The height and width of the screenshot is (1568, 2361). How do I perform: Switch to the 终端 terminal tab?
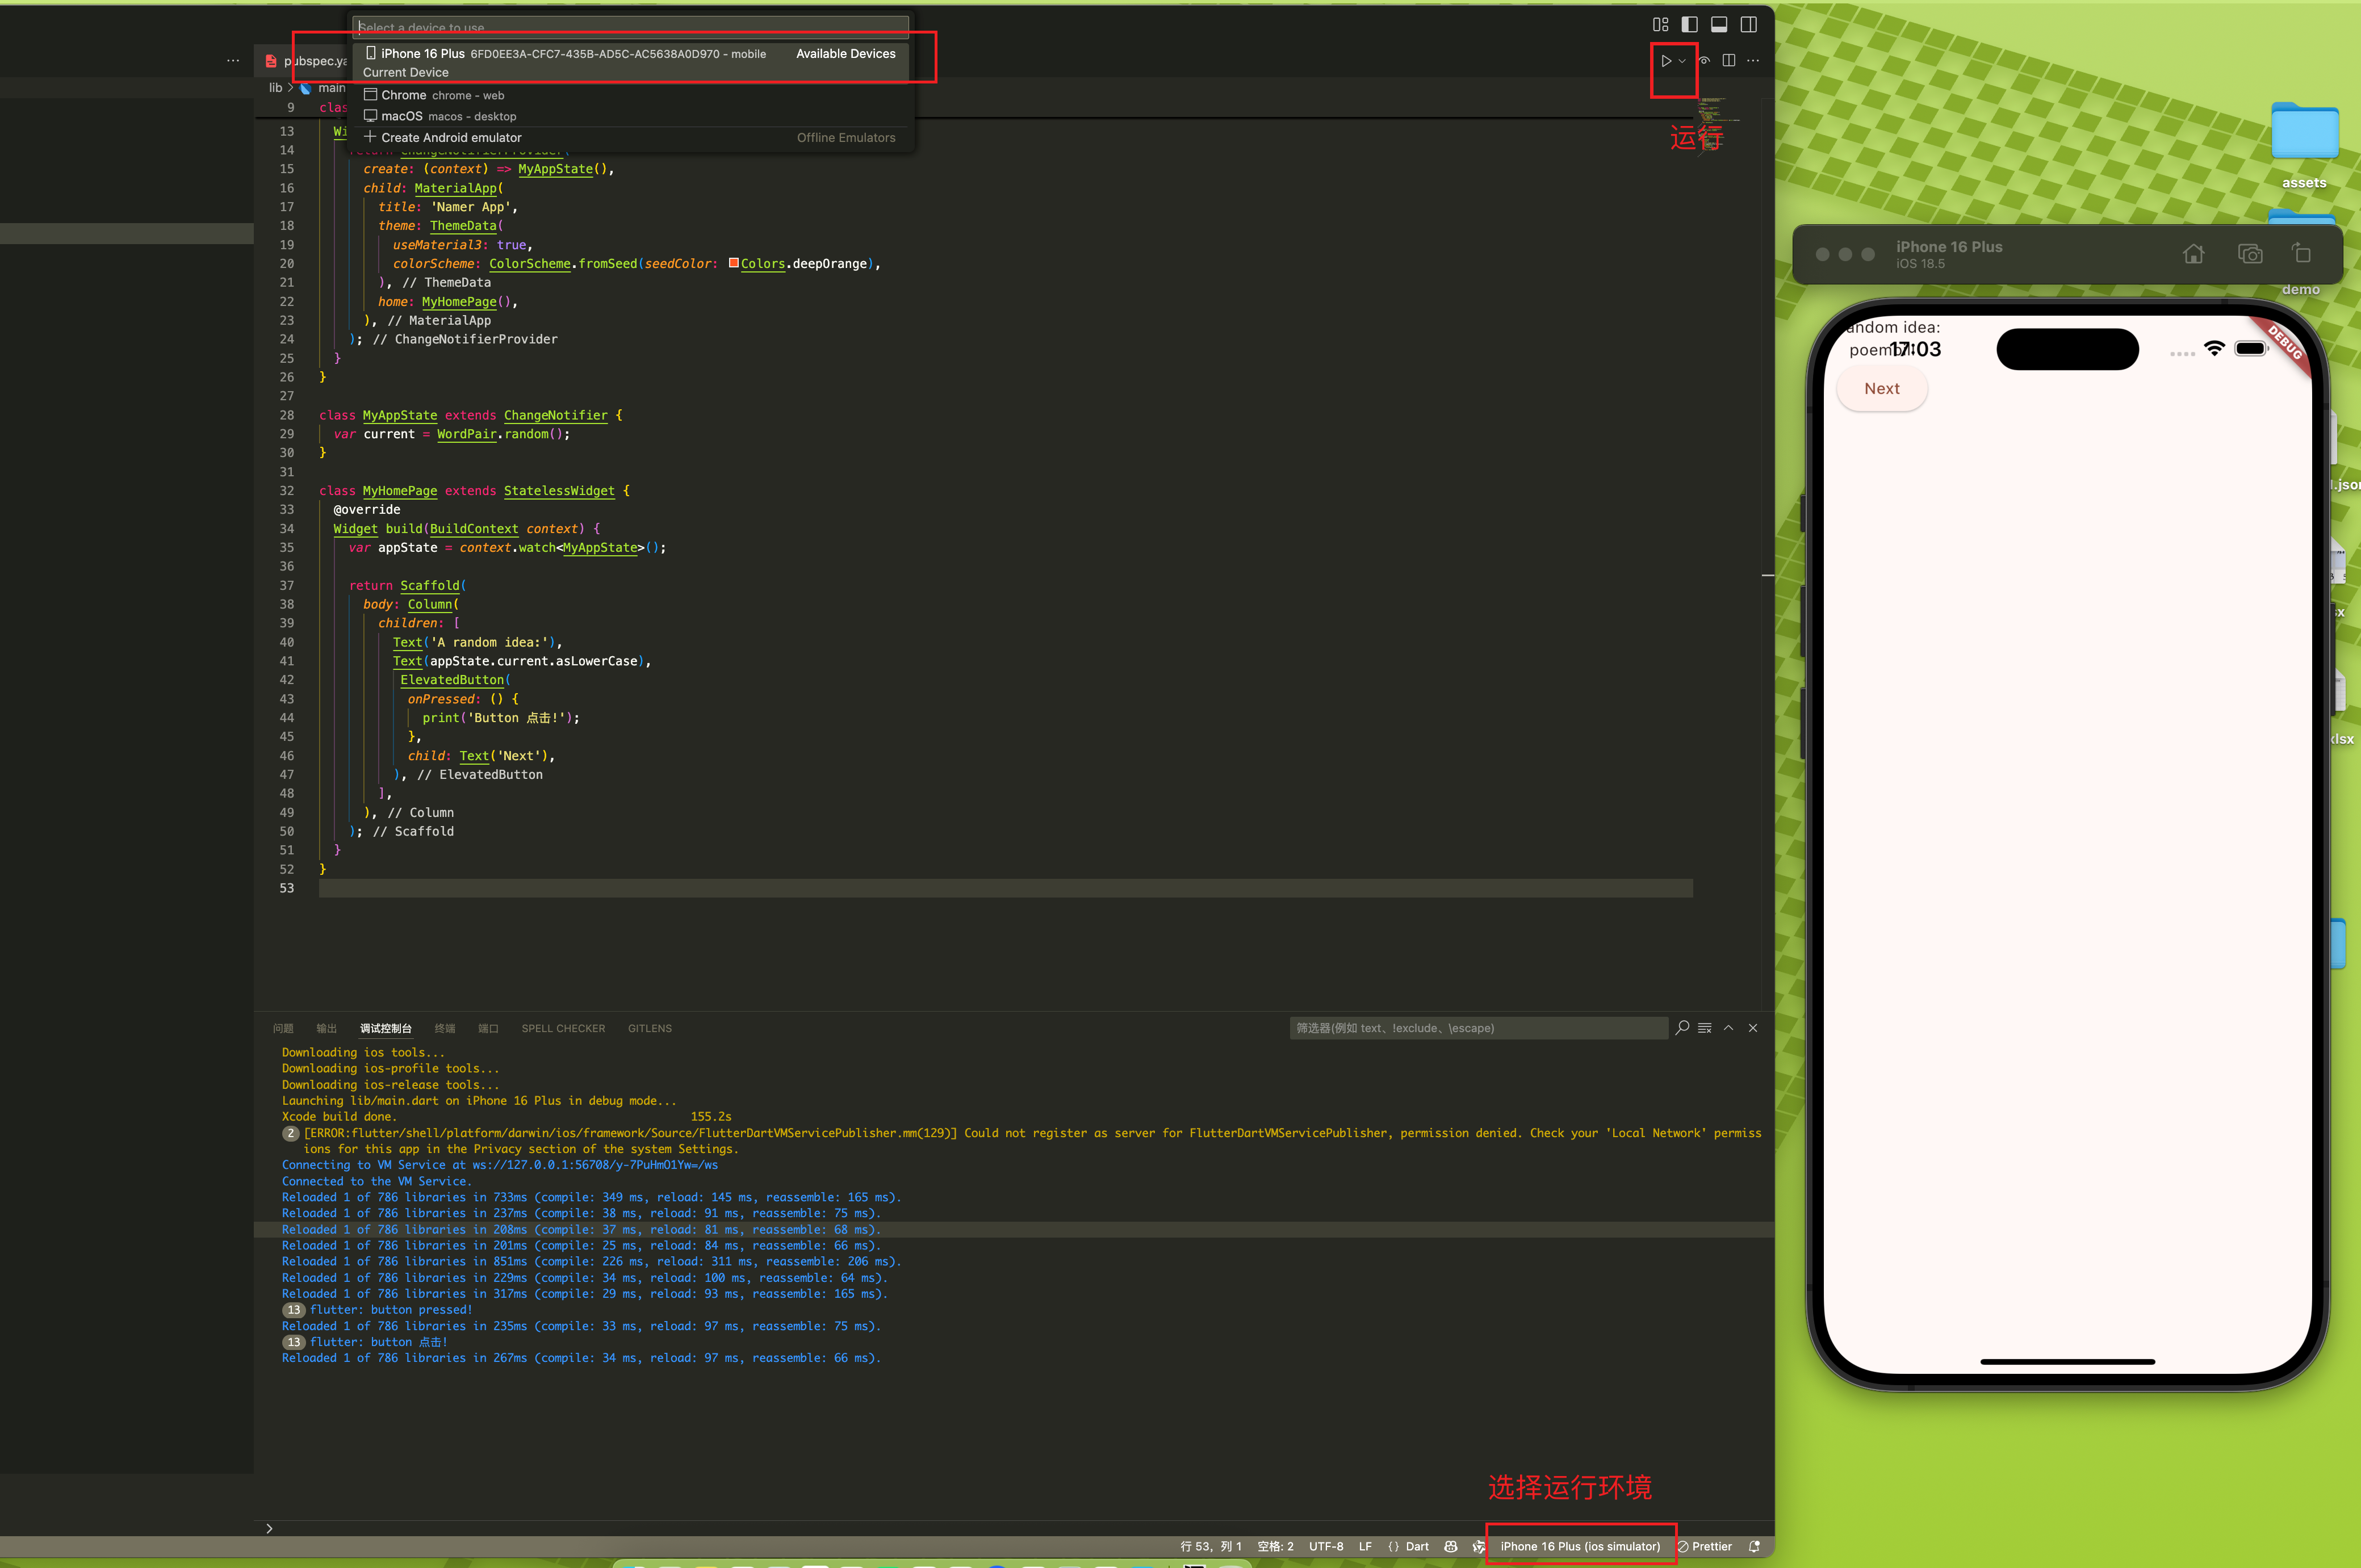[x=445, y=1028]
